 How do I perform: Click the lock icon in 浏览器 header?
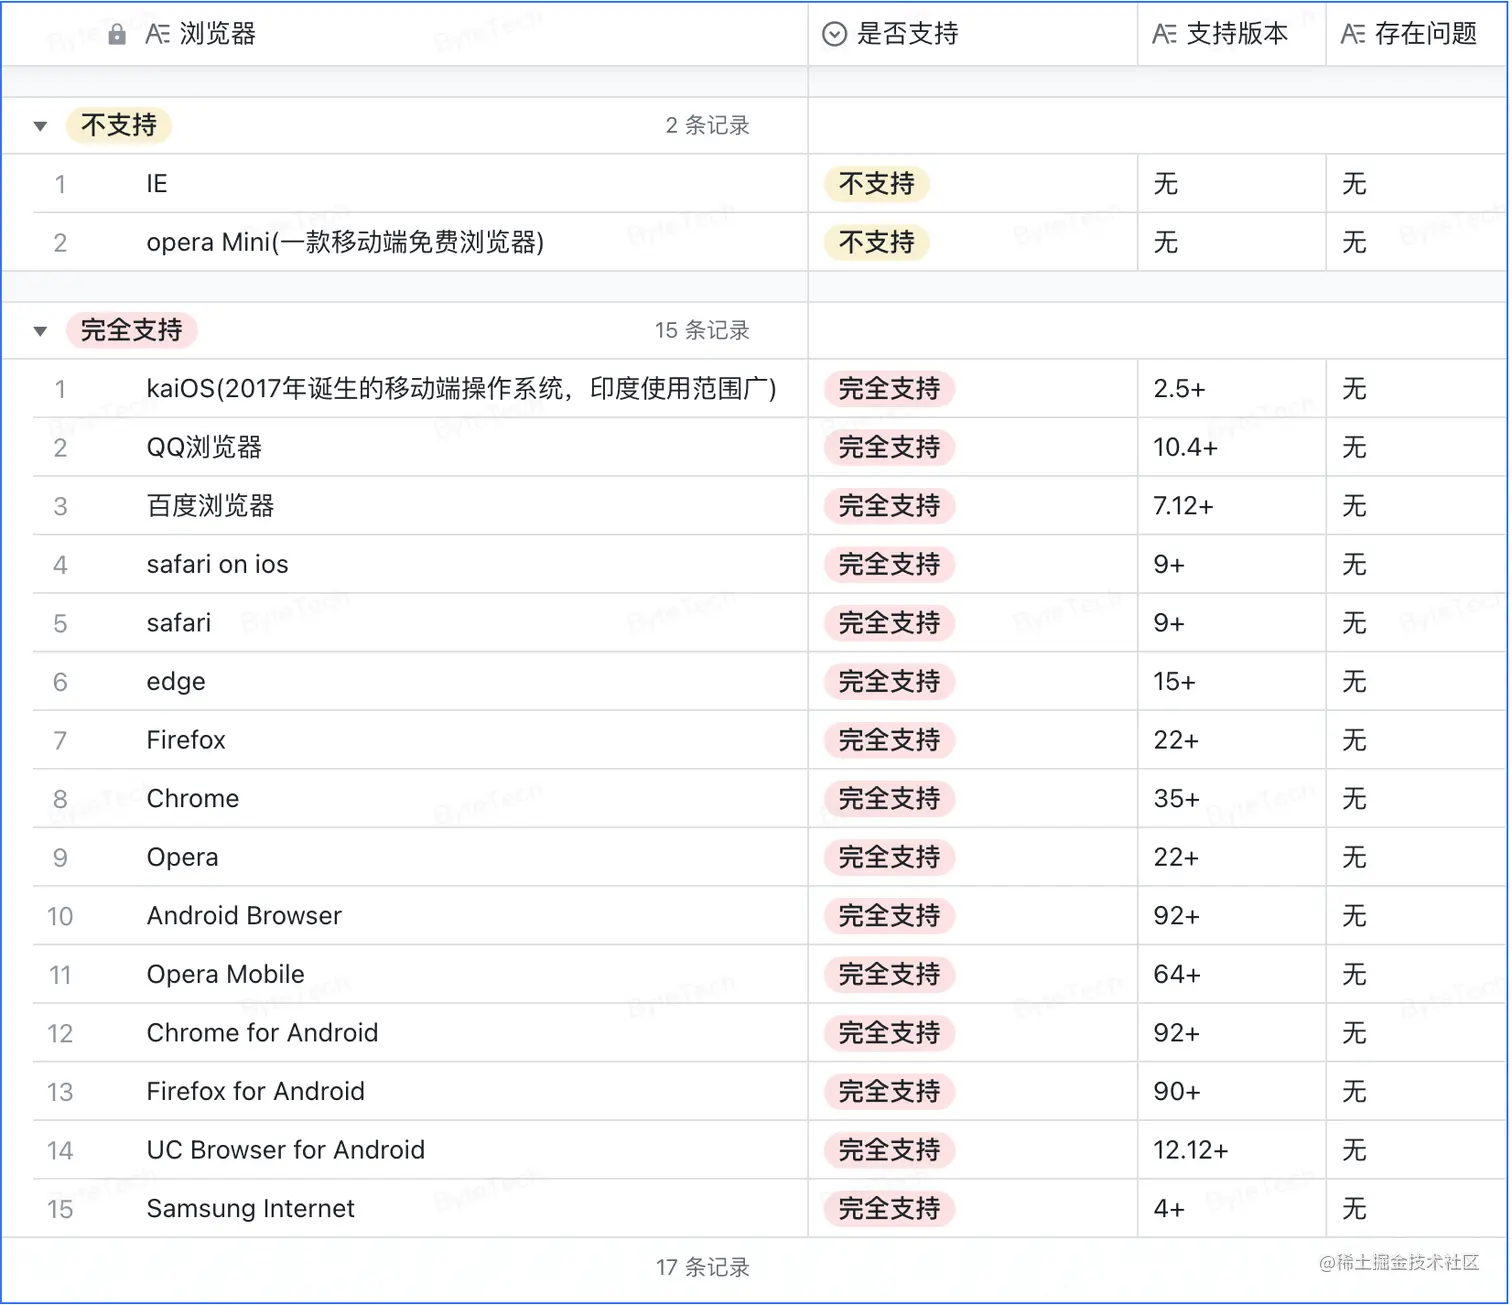coord(117,34)
